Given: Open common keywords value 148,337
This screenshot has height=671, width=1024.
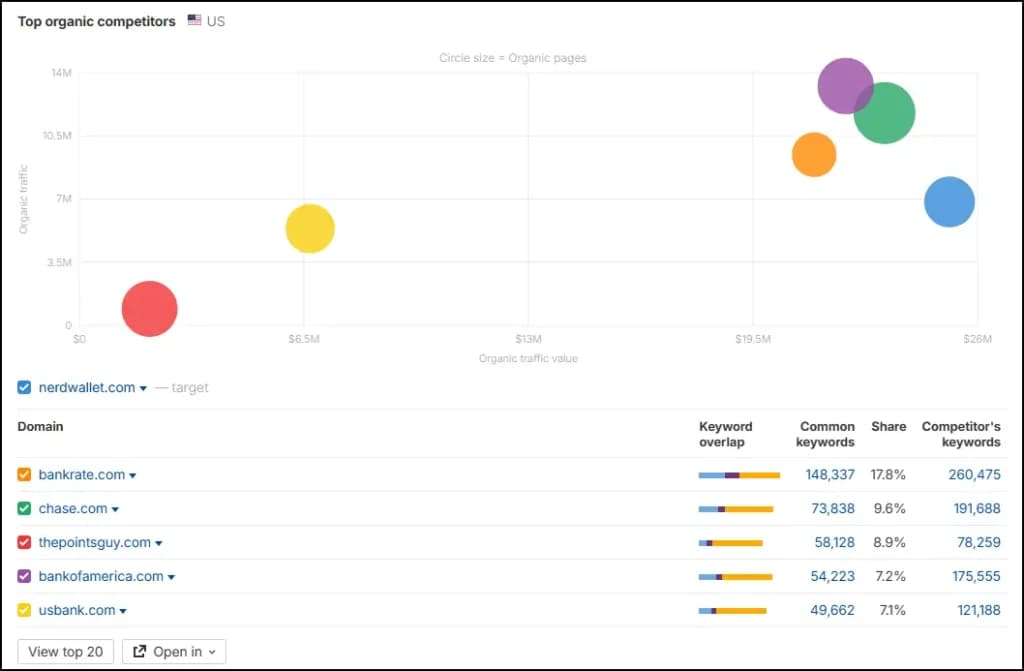Looking at the screenshot, I should tap(830, 474).
